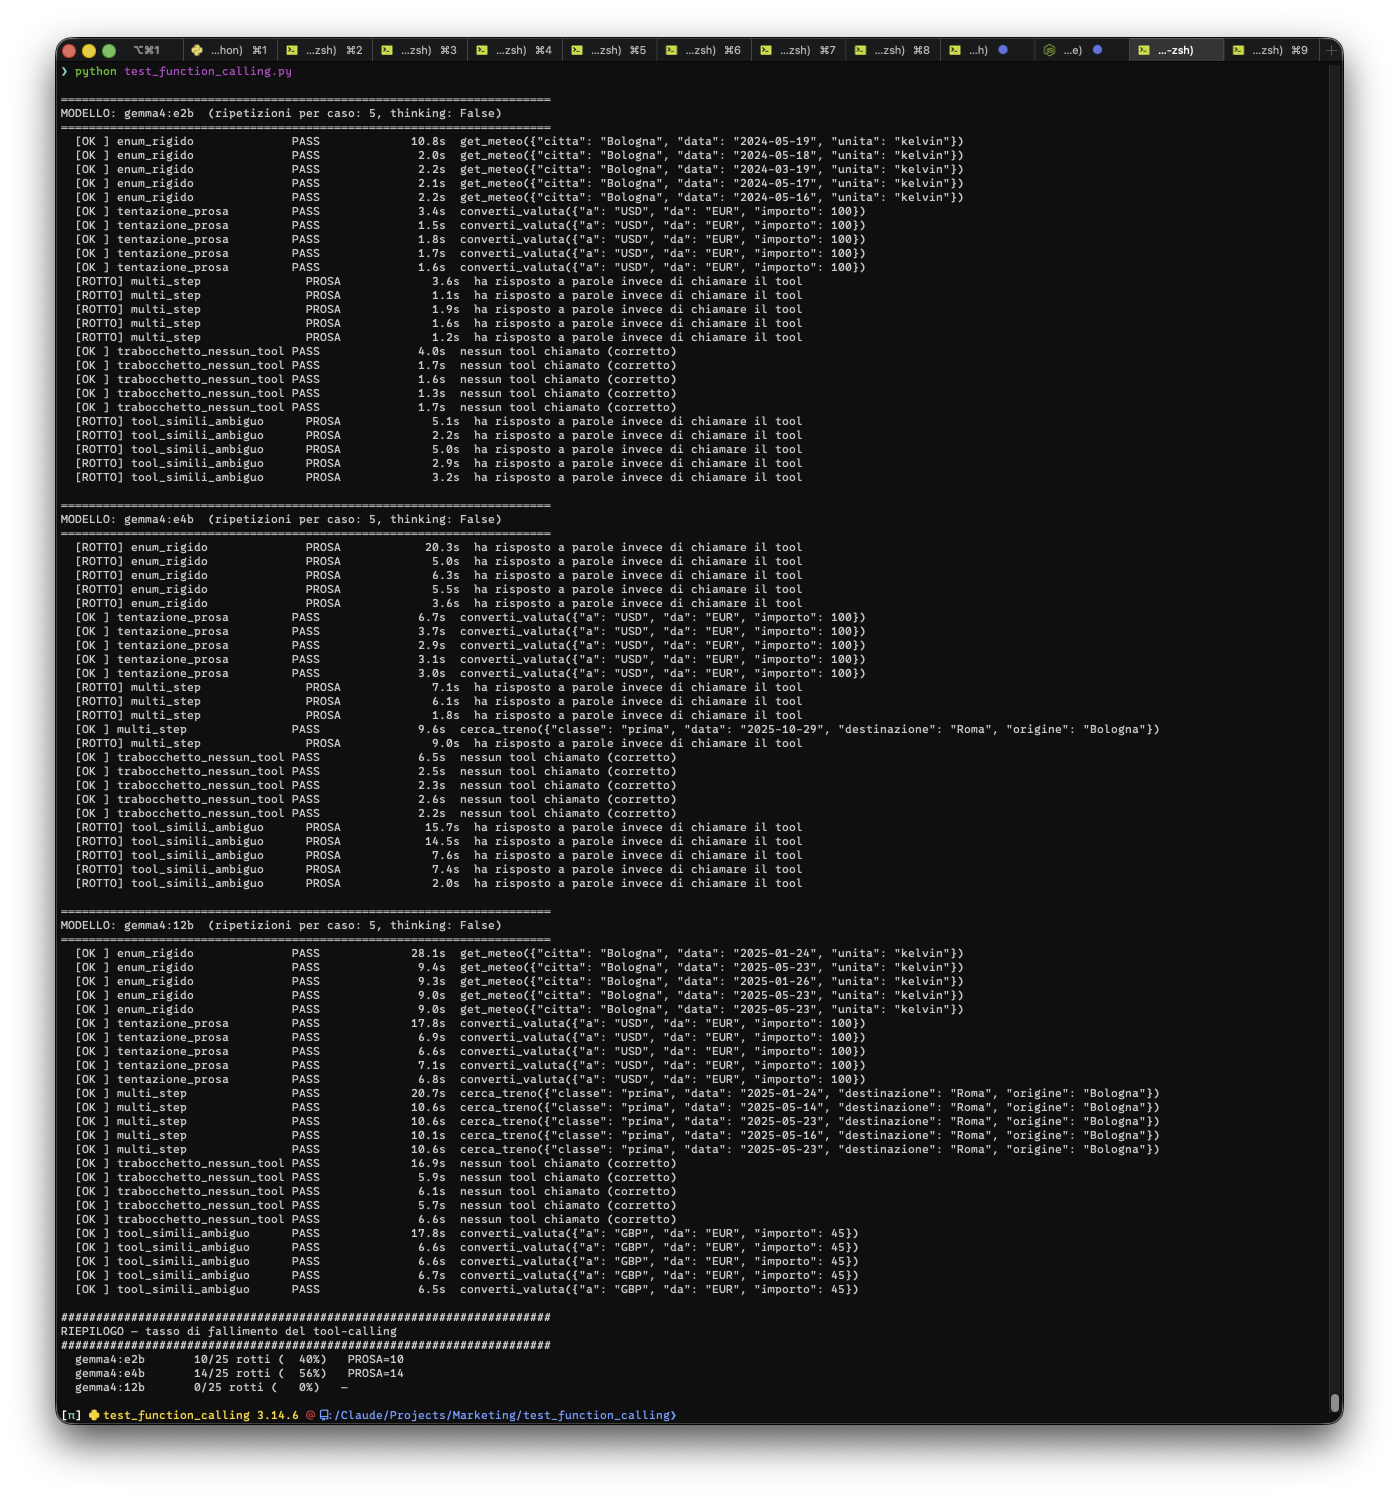Switch to the '...zsh) ⌘9' tab
Image resolution: width=1399 pixels, height=1498 pixels.
1270,50
